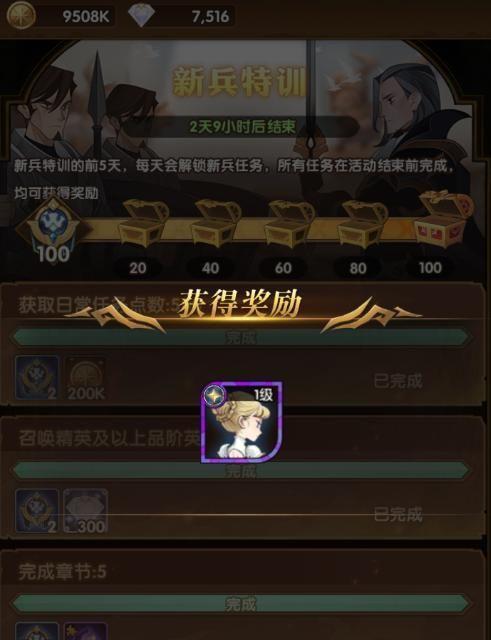Image resolution: width=491 pixels, height=640 pixels.
Task: Open the 40-point treasure chest
Action: click(216, 223)
